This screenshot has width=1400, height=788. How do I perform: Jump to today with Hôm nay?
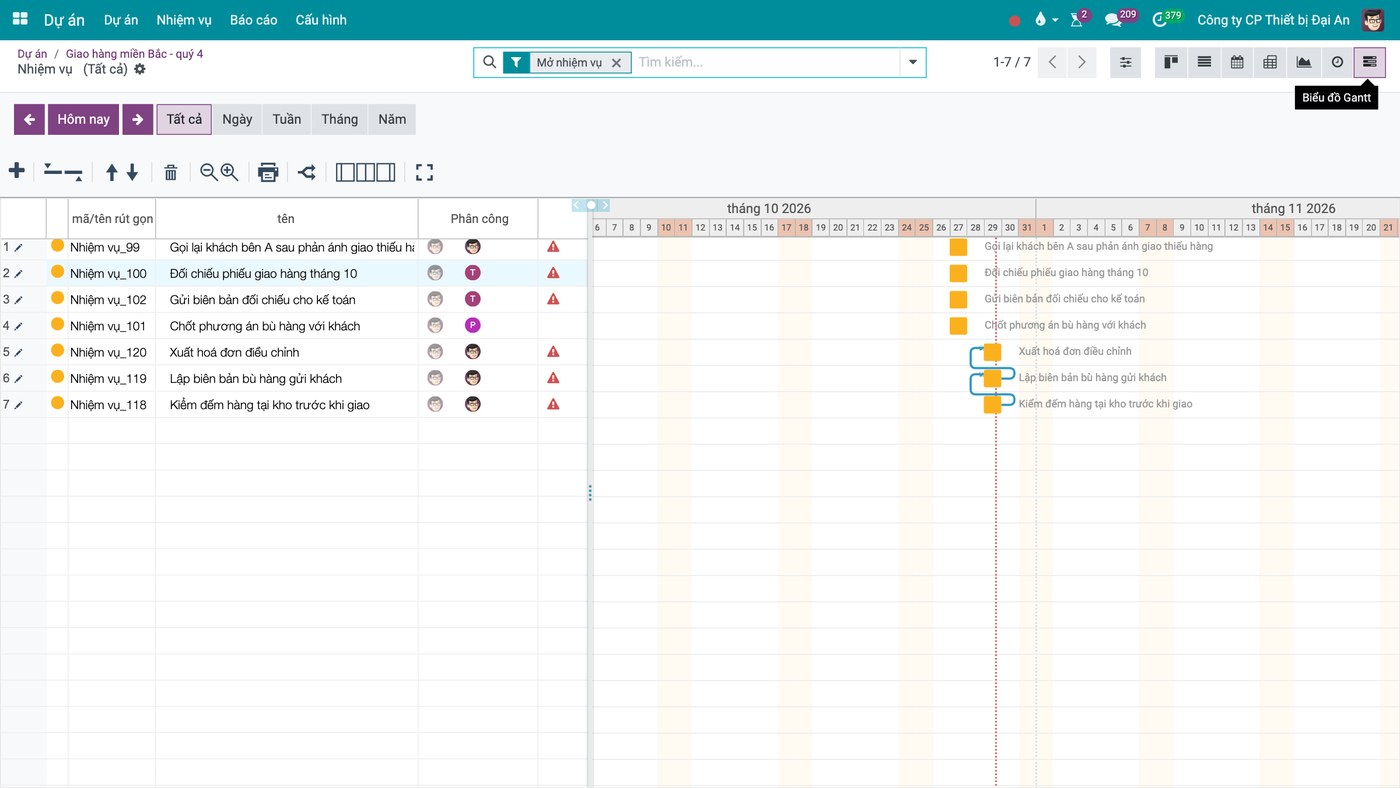coord(84,119)
